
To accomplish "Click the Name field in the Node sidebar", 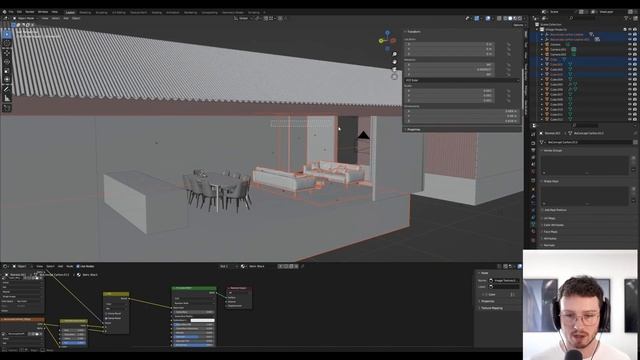I will [505, 280].
